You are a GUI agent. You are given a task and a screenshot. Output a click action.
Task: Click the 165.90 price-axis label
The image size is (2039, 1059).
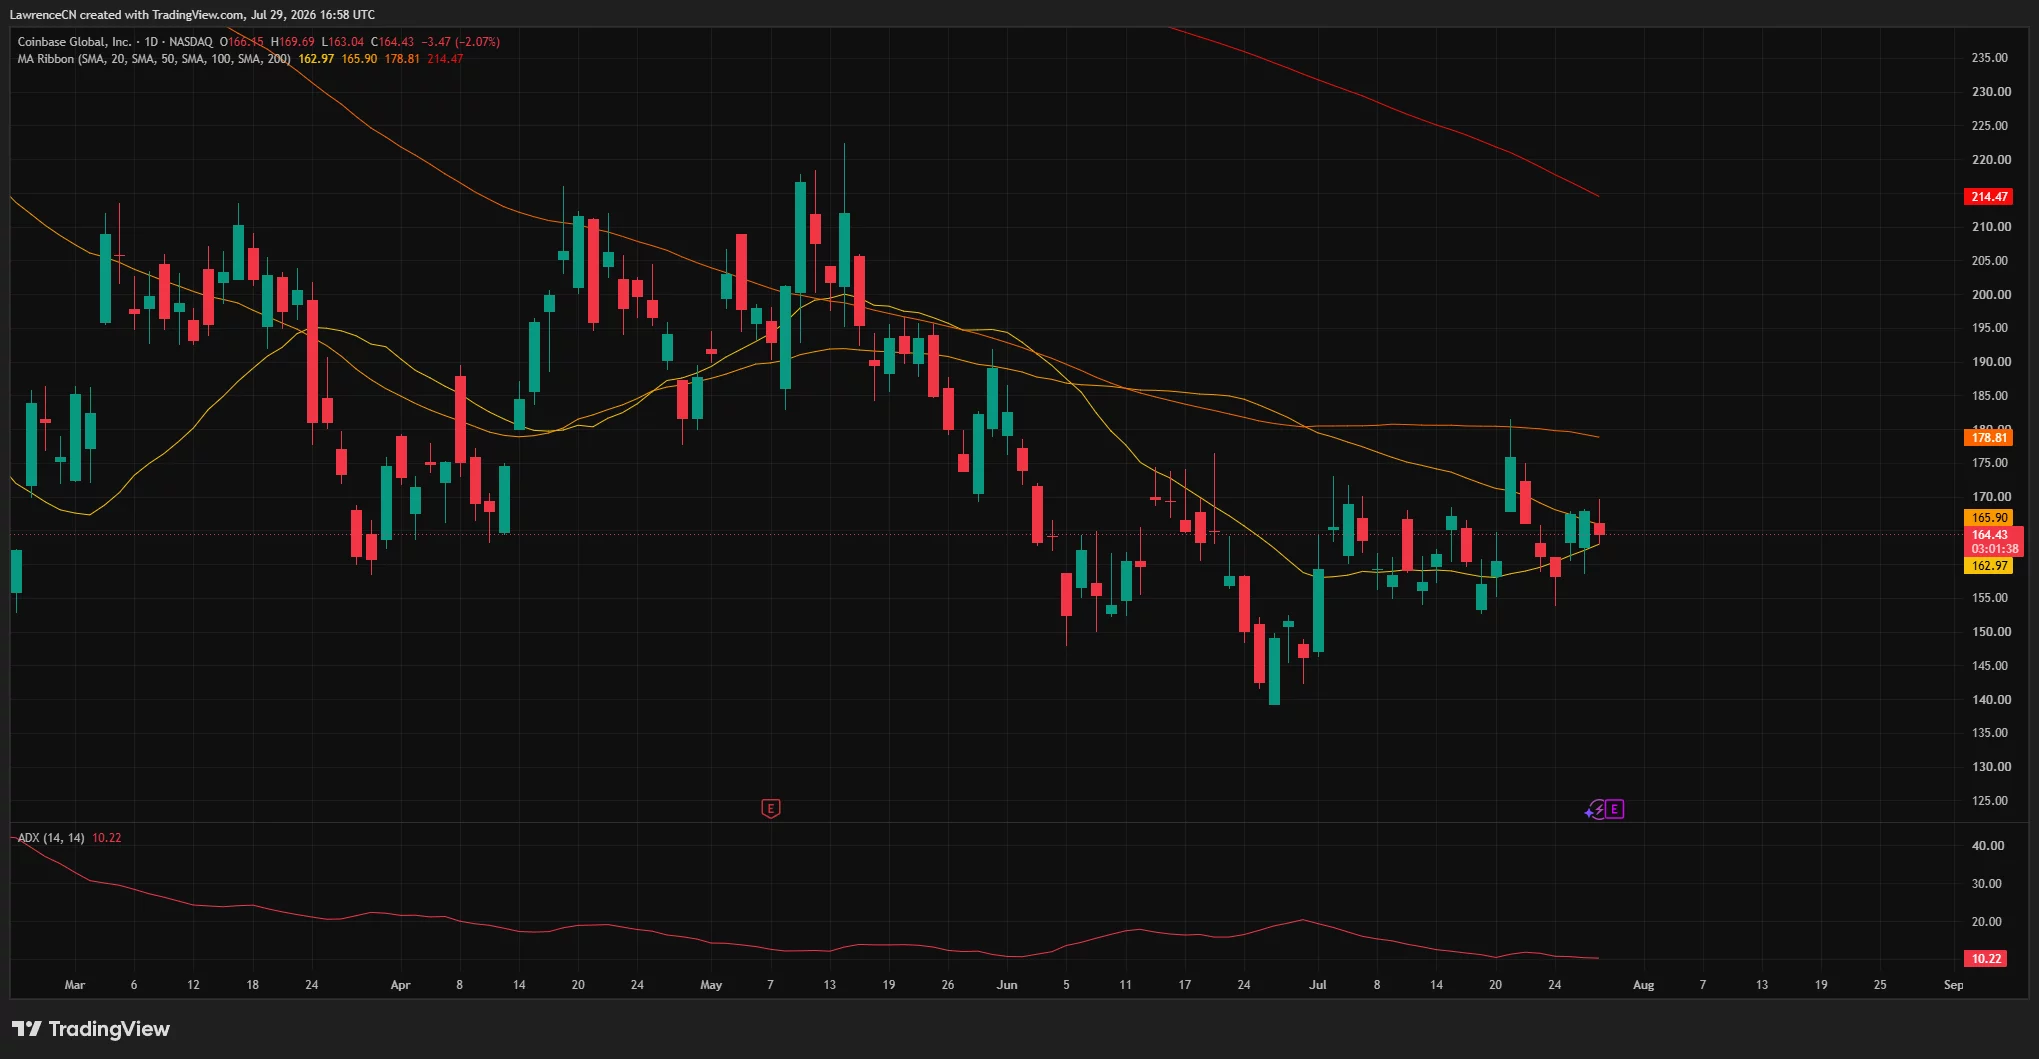[x=1989, y=518]
